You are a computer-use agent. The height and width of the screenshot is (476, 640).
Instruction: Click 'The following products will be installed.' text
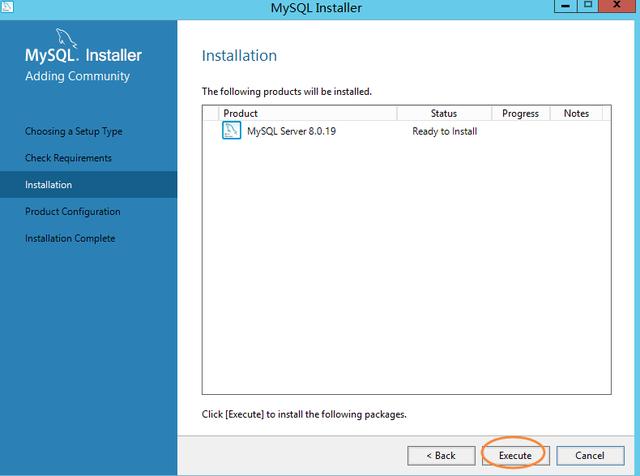coord(287,91)
